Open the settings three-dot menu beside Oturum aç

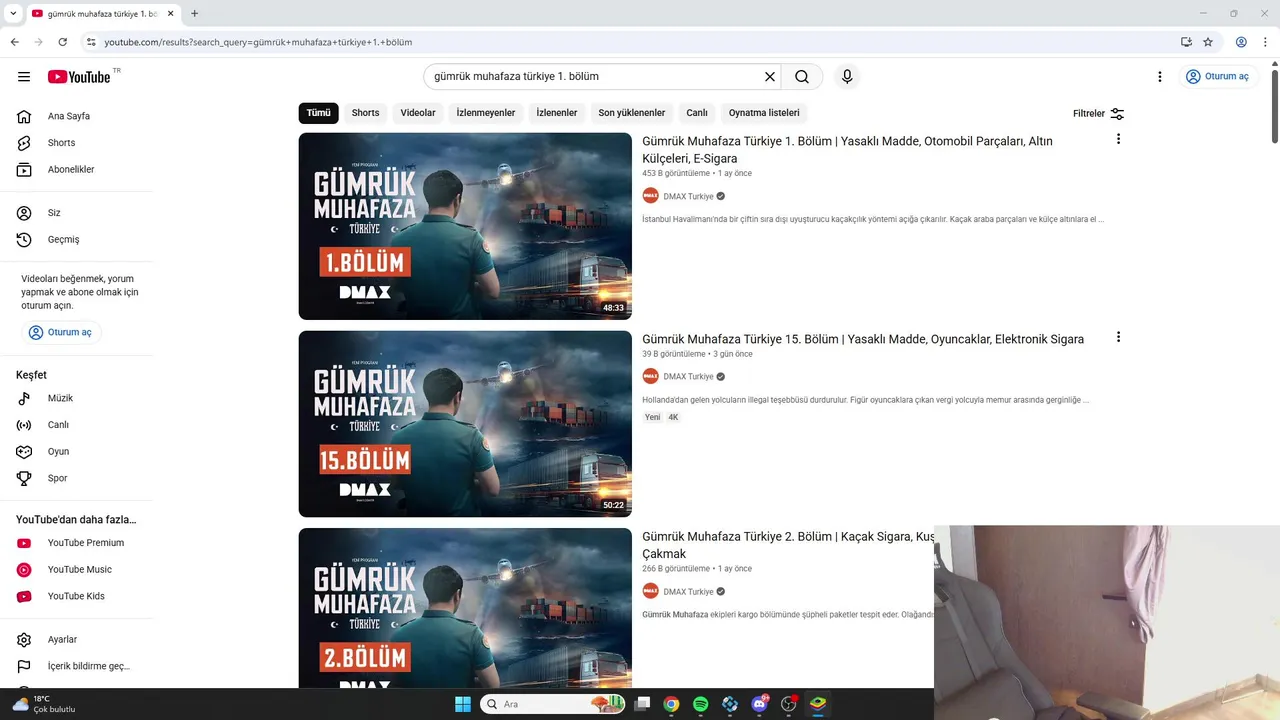1160,77
